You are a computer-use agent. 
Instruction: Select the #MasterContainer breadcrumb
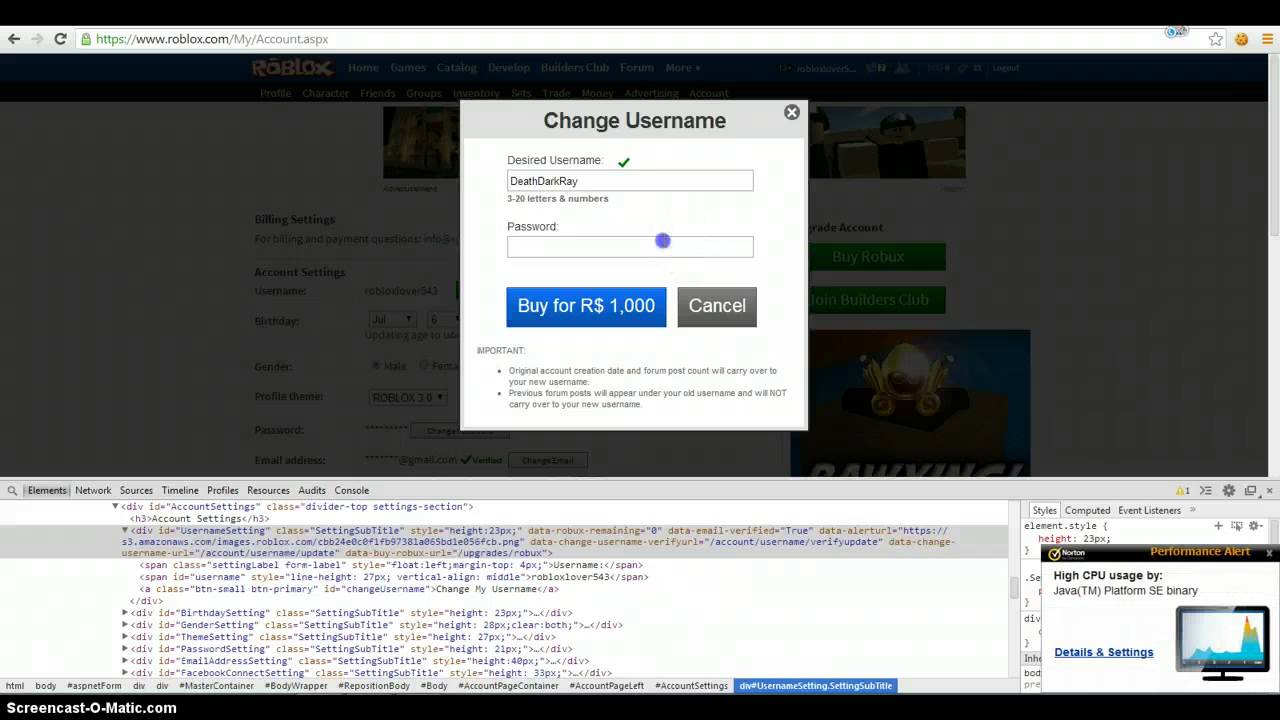pyautogui.click(x=217, y=686)
